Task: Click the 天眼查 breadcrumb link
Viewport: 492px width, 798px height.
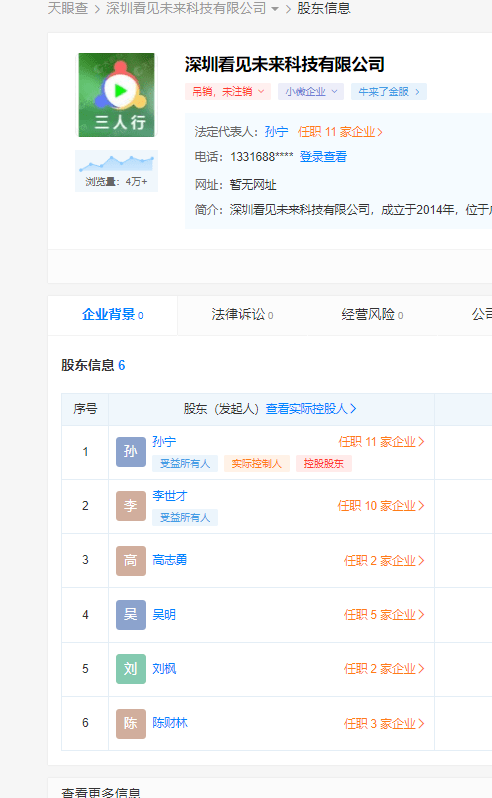Action: [x=68, y=8]
